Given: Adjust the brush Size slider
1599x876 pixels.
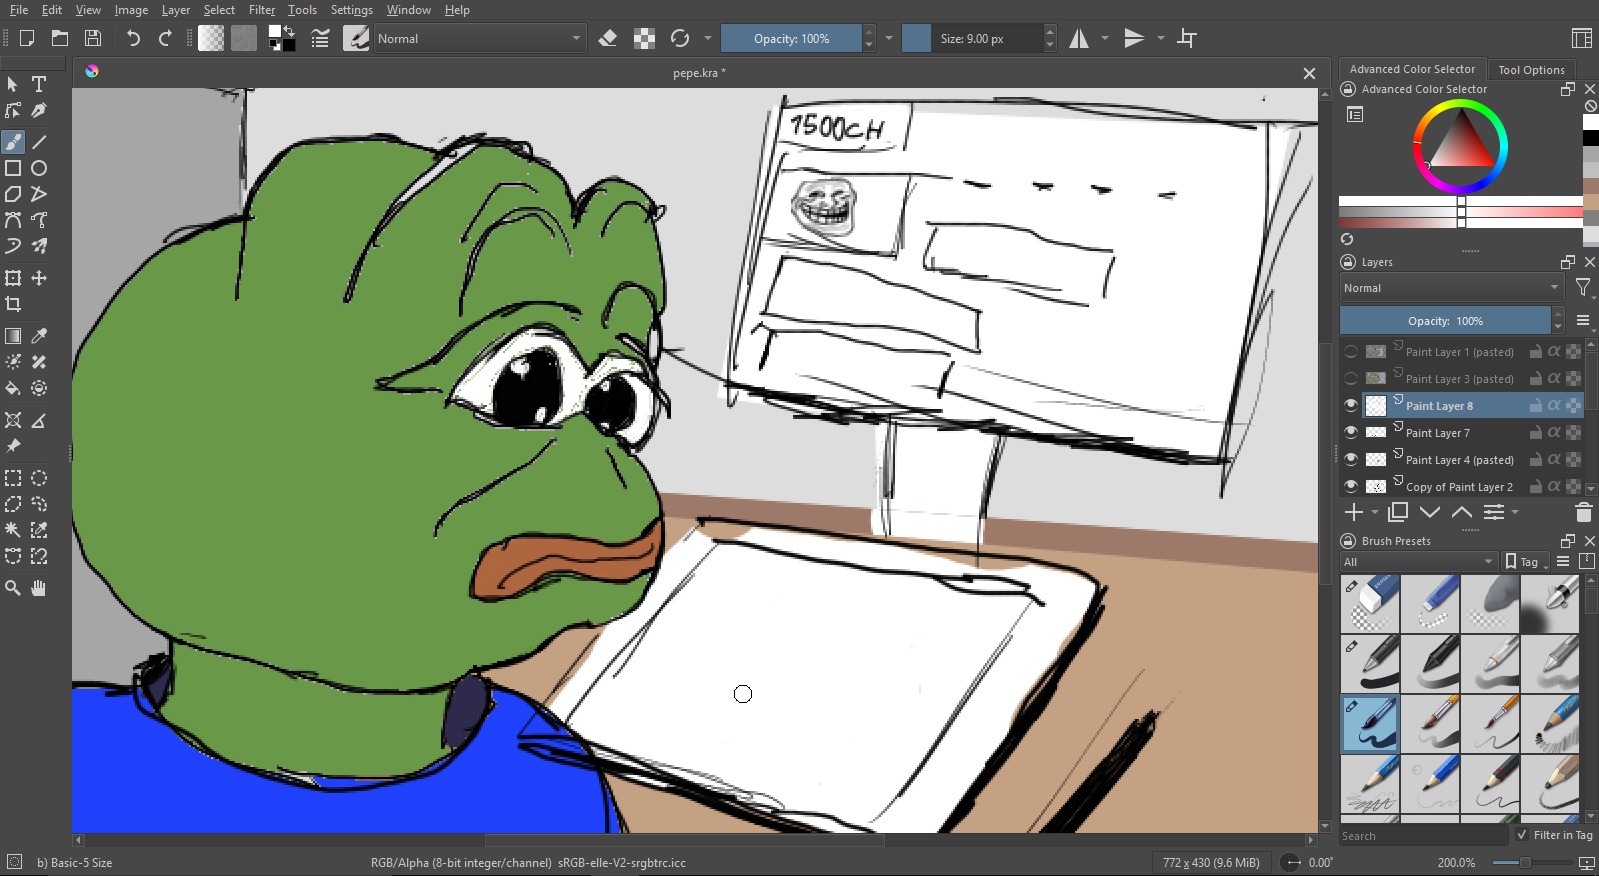Looking at the screenshot, I should [x=971, y=38].
